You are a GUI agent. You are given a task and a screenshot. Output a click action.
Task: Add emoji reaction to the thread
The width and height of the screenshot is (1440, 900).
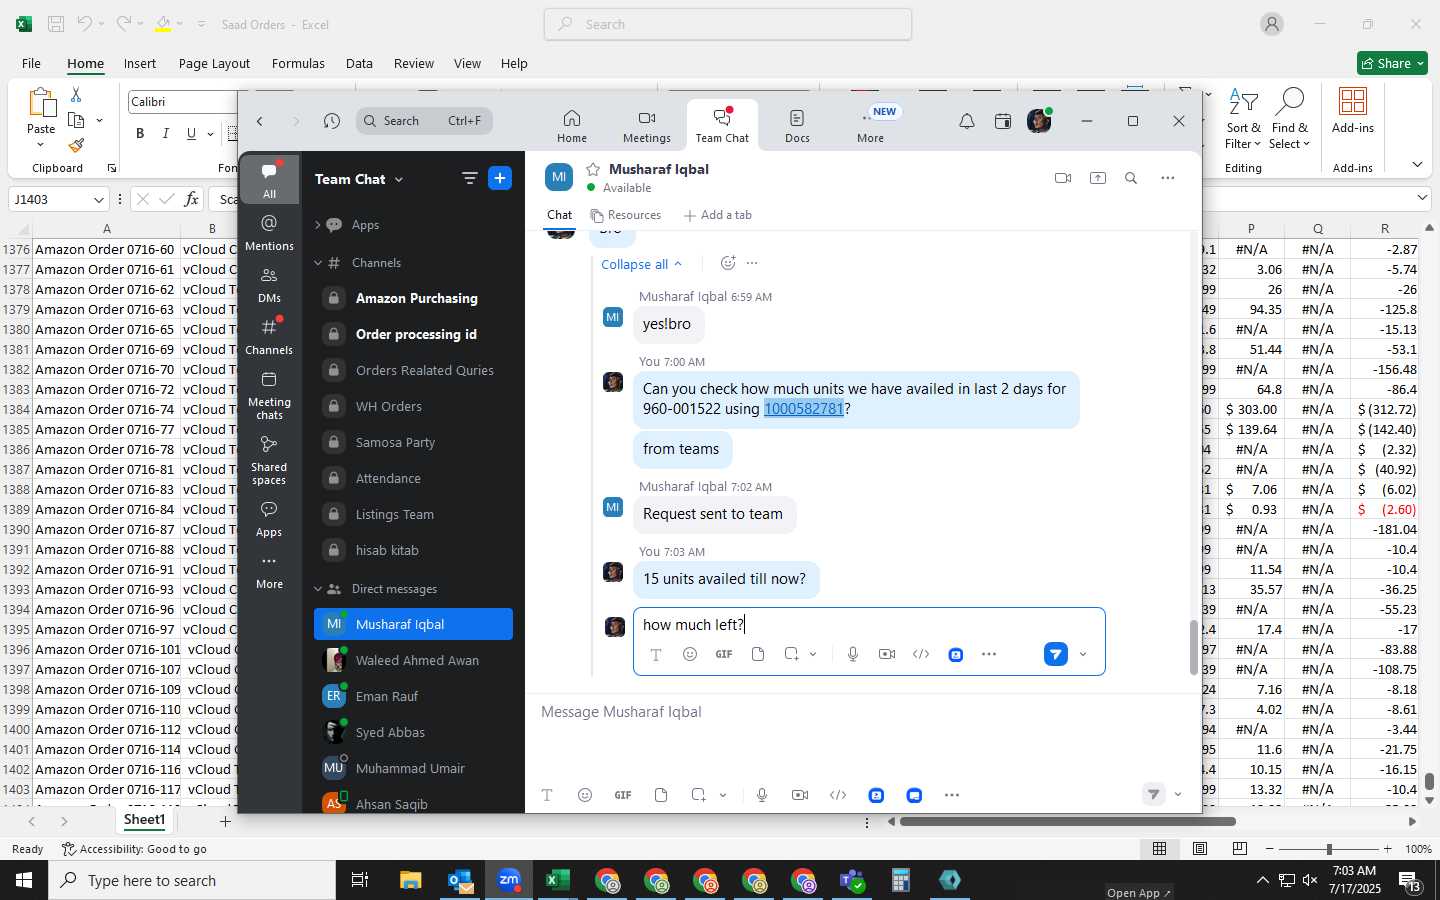pos(728,263)
